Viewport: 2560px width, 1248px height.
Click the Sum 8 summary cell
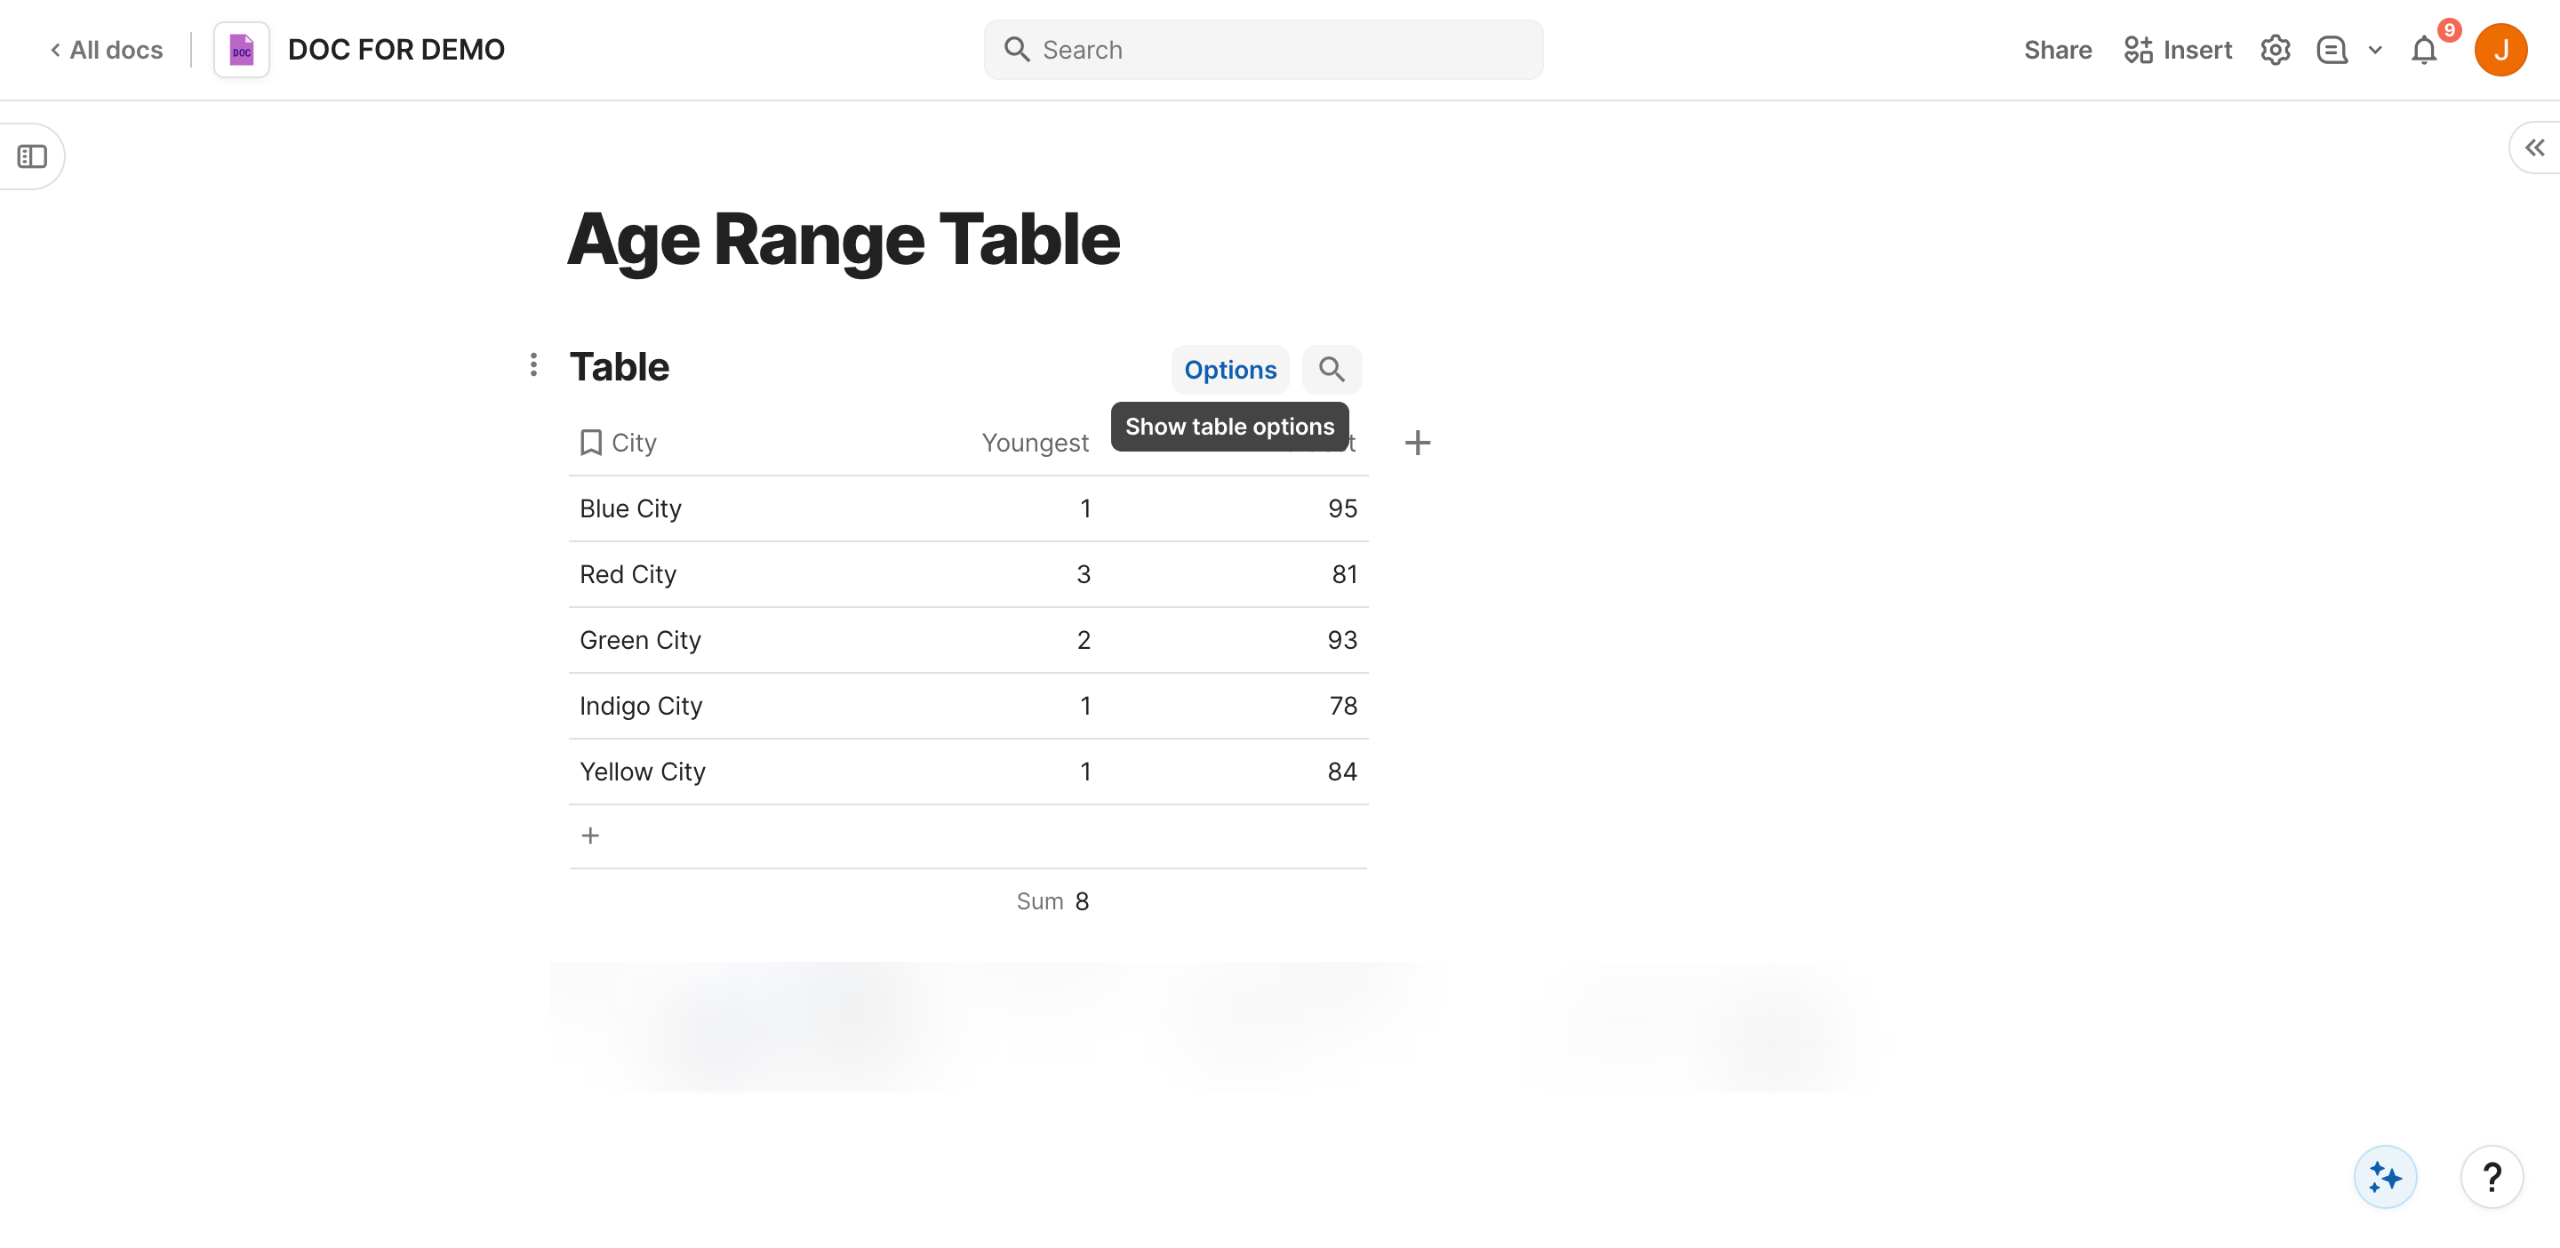point(1053,902)
